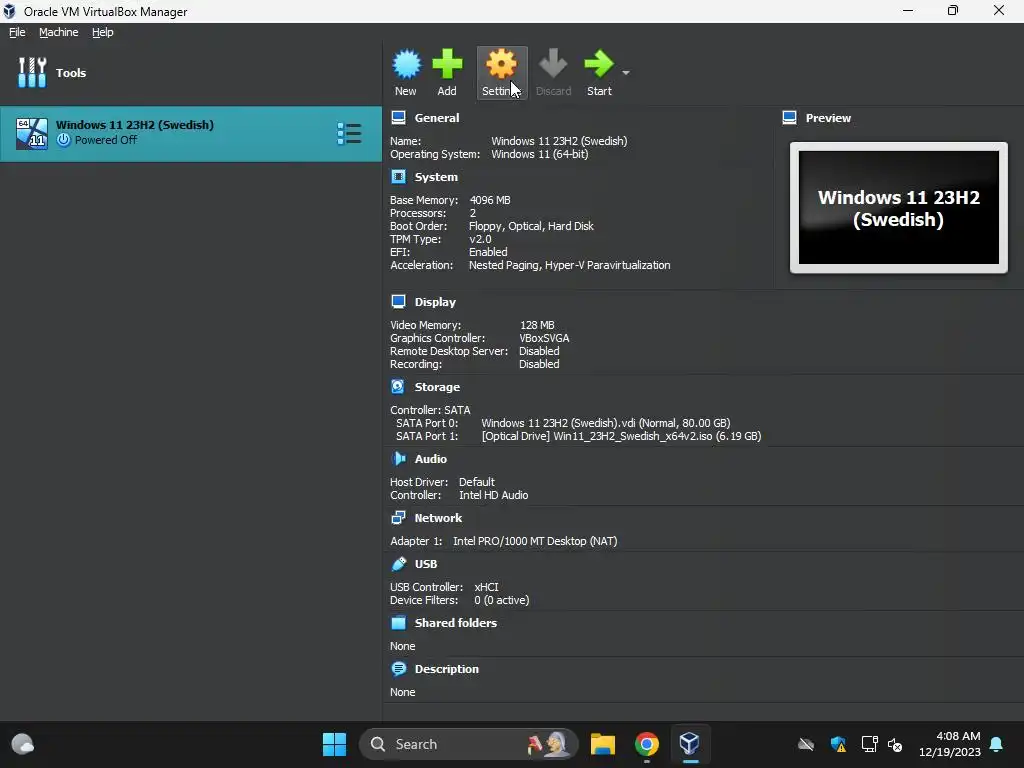Create a new VM with New button
The width and height of the screenshot is (1024, 768).
pyautogui.click(x=406, y=72)
